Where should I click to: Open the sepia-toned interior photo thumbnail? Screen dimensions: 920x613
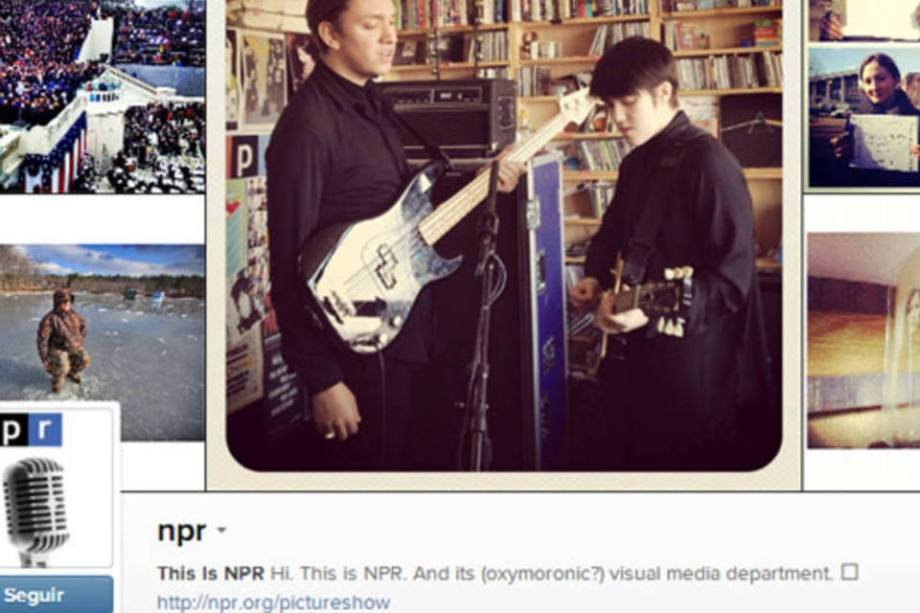[x=864, y=341]
